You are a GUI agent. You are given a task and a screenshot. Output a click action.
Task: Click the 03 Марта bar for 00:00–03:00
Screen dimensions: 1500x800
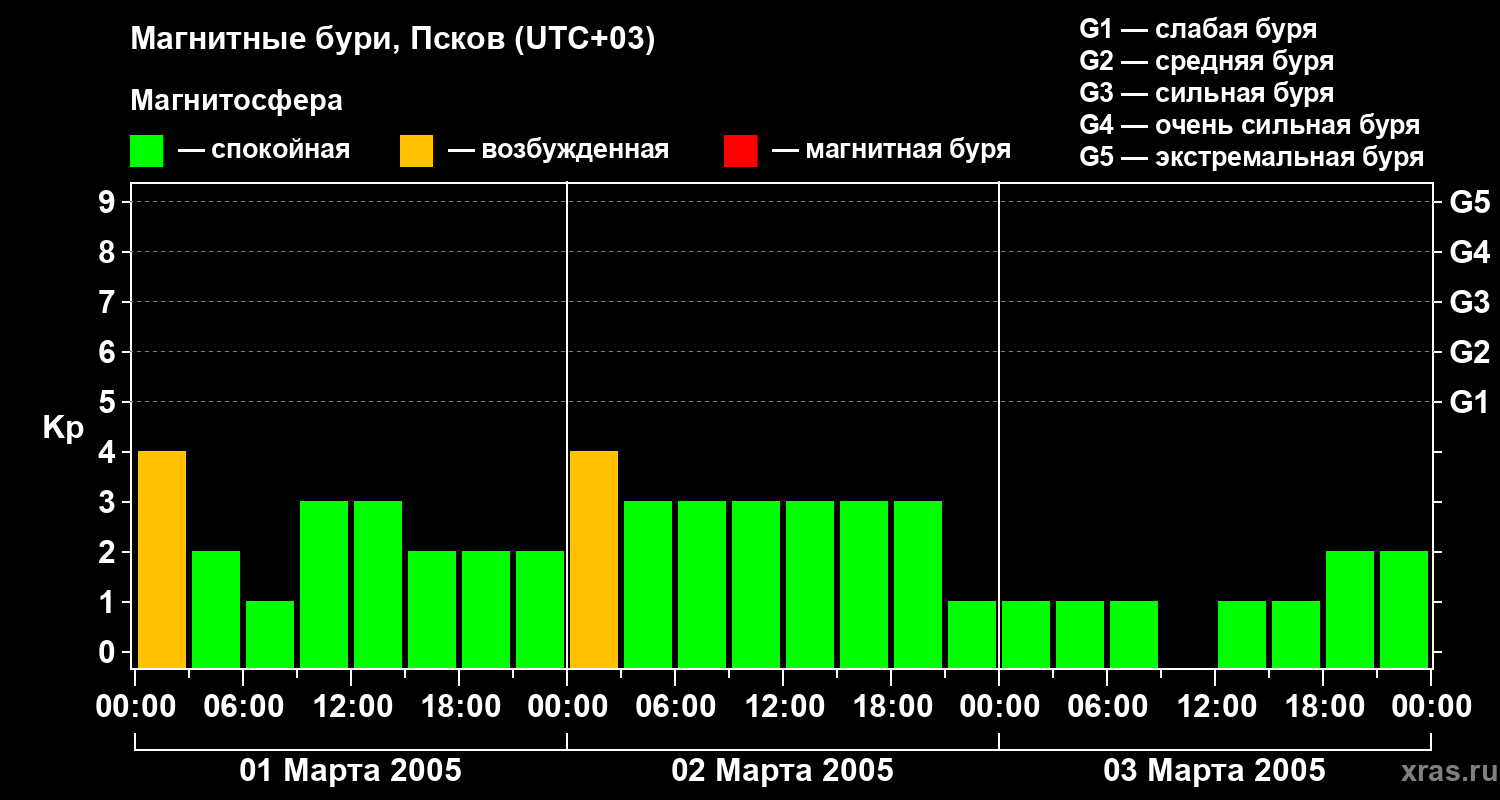pyautogui.click(x=1026, y=634)
